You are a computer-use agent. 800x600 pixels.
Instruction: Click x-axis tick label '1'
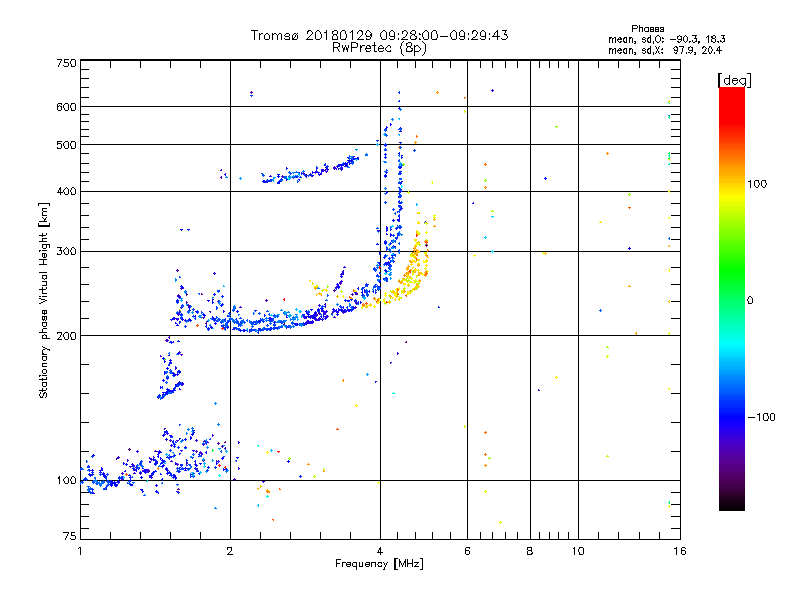point(80,551)
